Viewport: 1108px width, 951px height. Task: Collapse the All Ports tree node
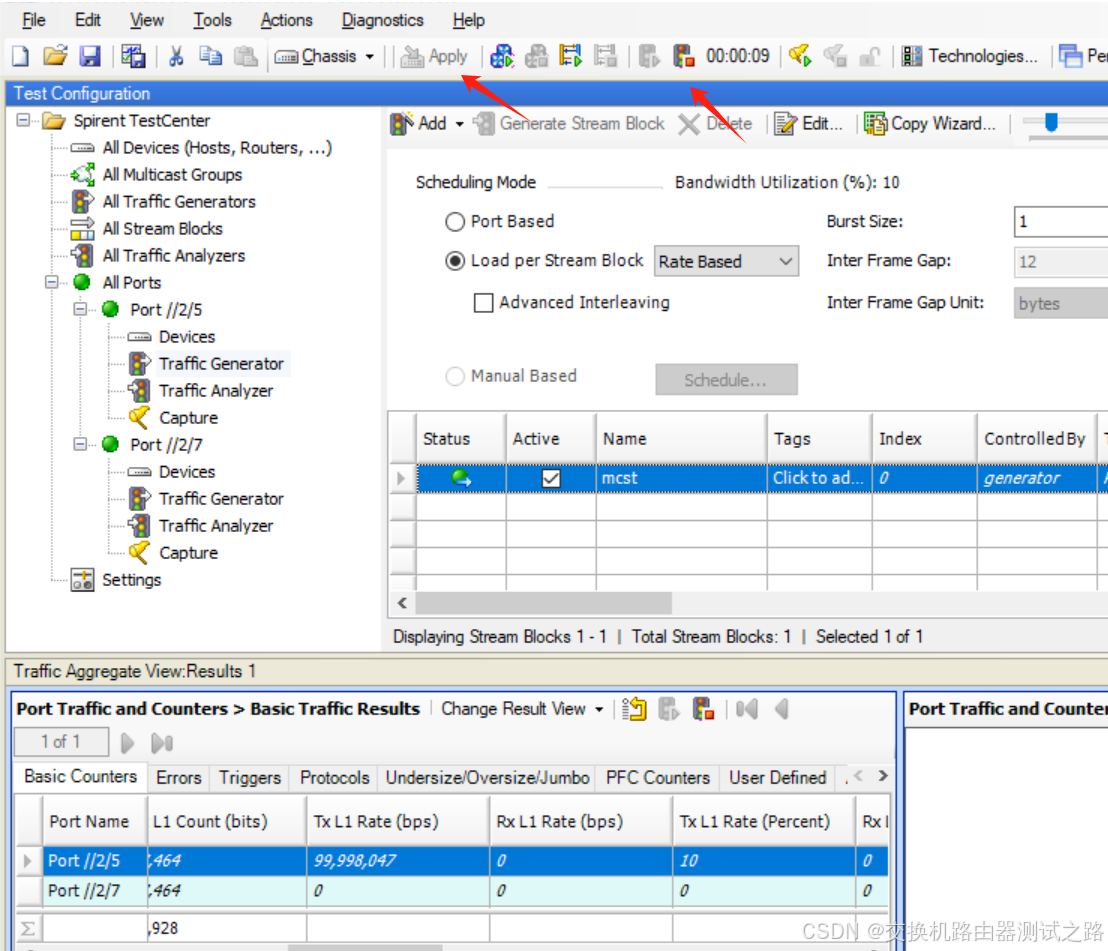tap(52, 282)
